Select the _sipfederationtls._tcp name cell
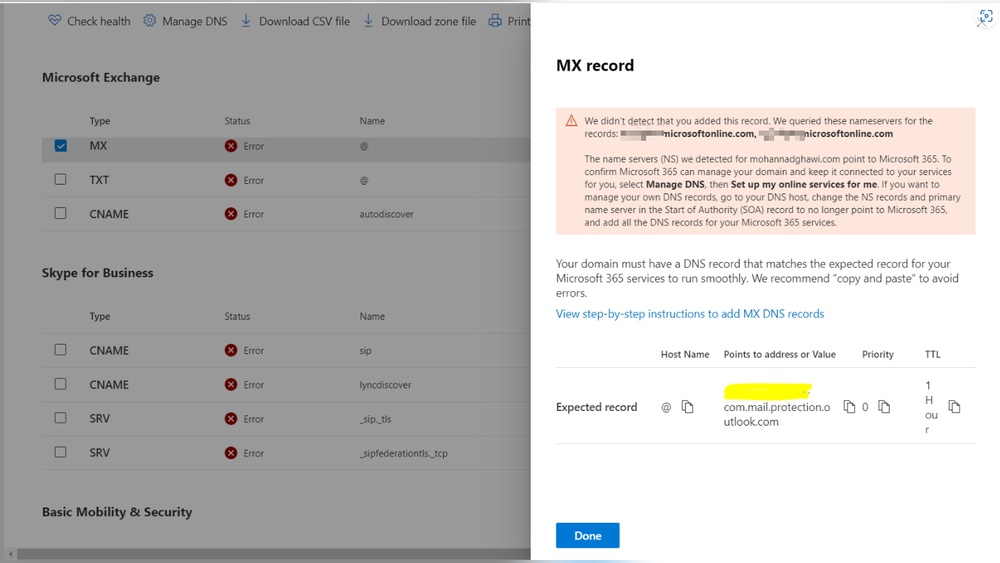 point(404,453)
